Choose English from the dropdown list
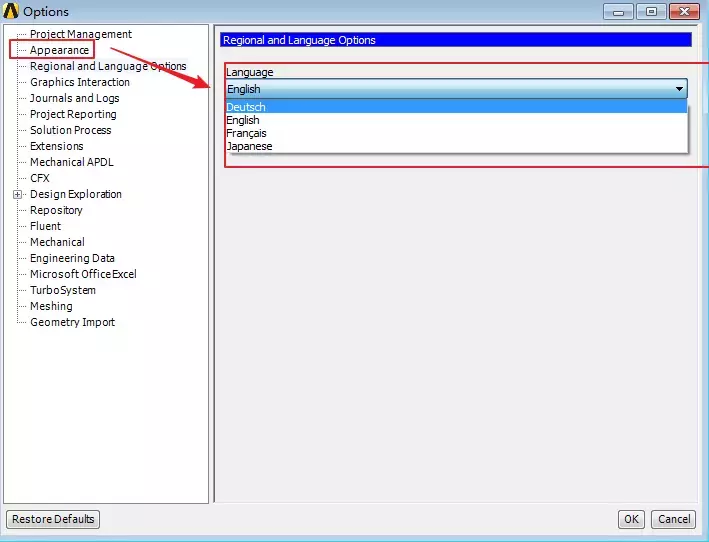This screenshot has height=542, width=709. point(457,120)
